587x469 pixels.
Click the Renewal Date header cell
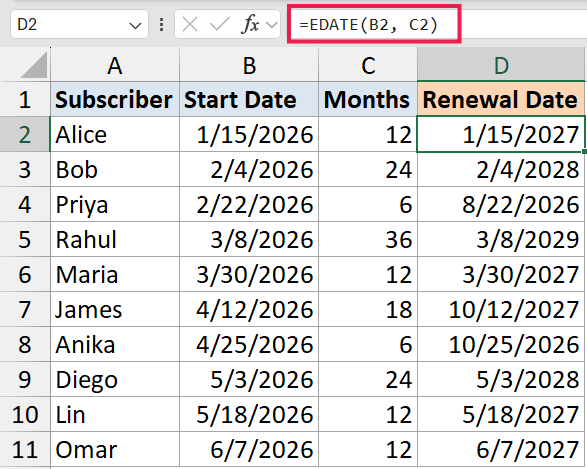point(501,99)
